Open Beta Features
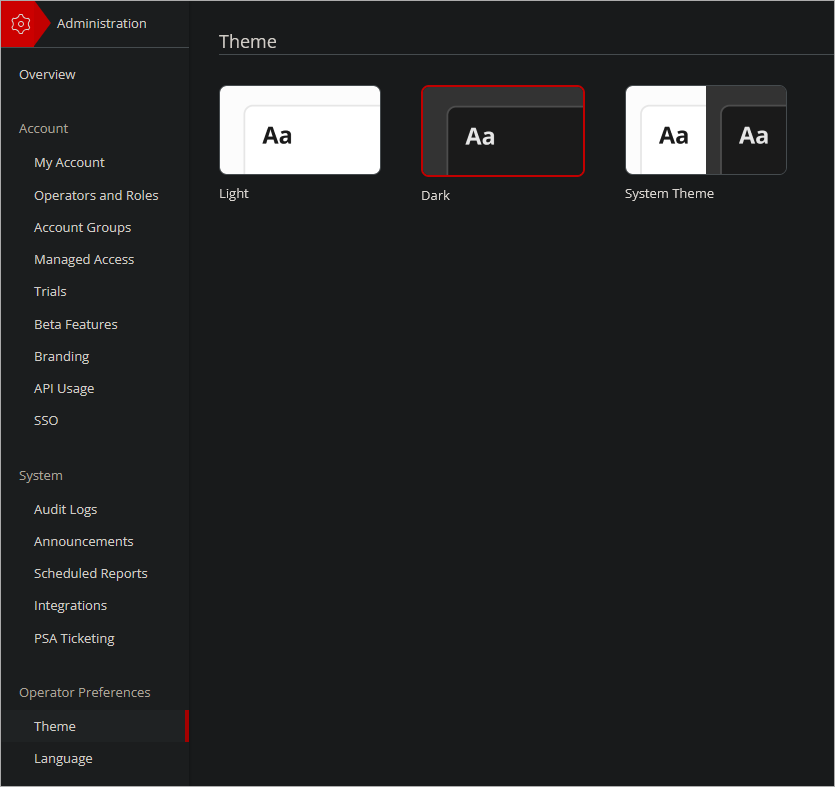This screenshot has height=787, width=835. [75, 324]
